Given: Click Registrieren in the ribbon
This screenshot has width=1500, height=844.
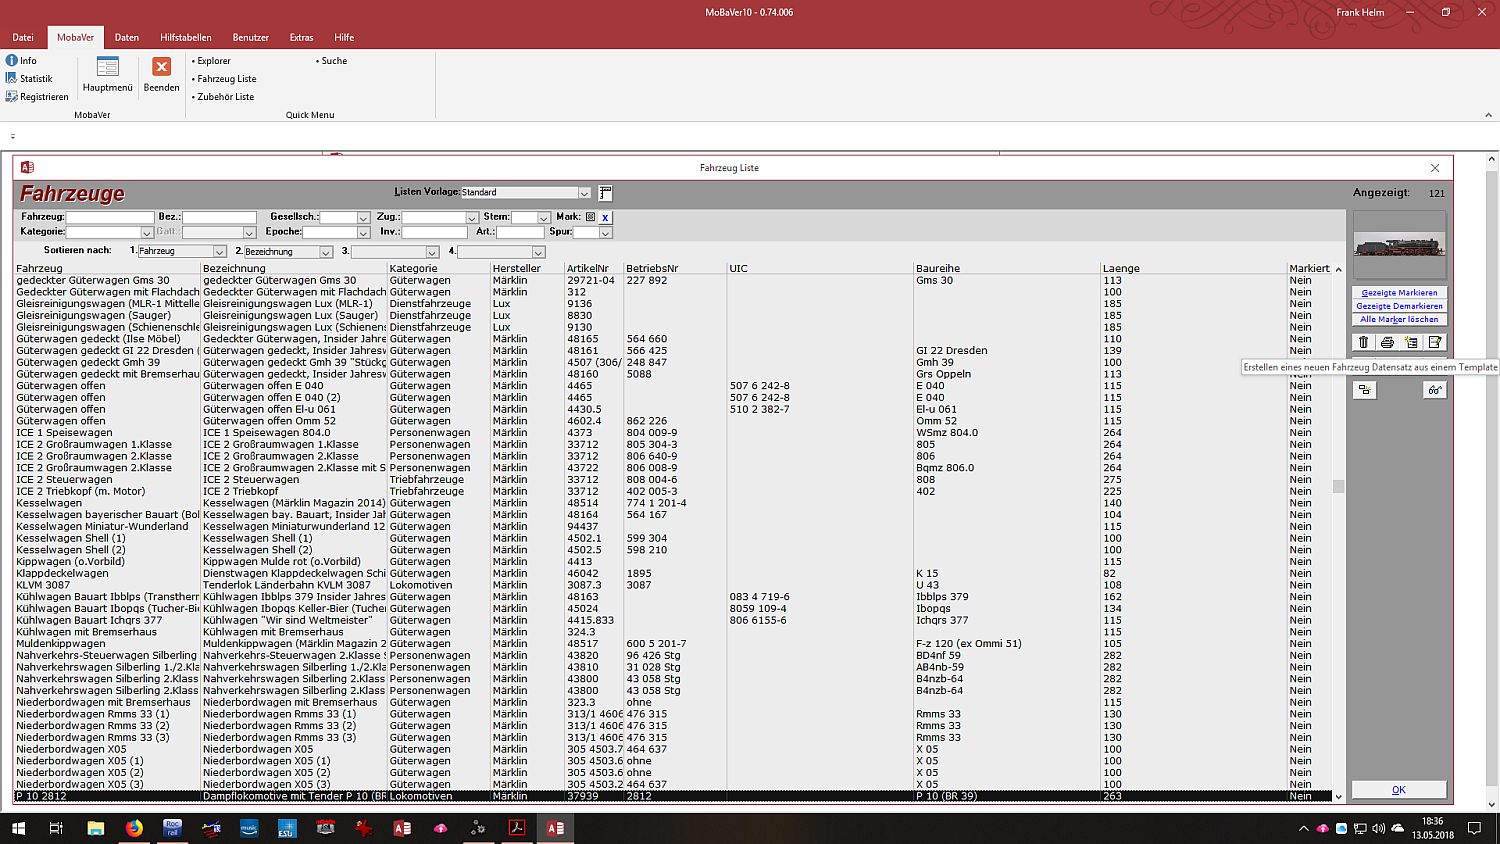Looking at the screenshot, I should pos(37,97).
